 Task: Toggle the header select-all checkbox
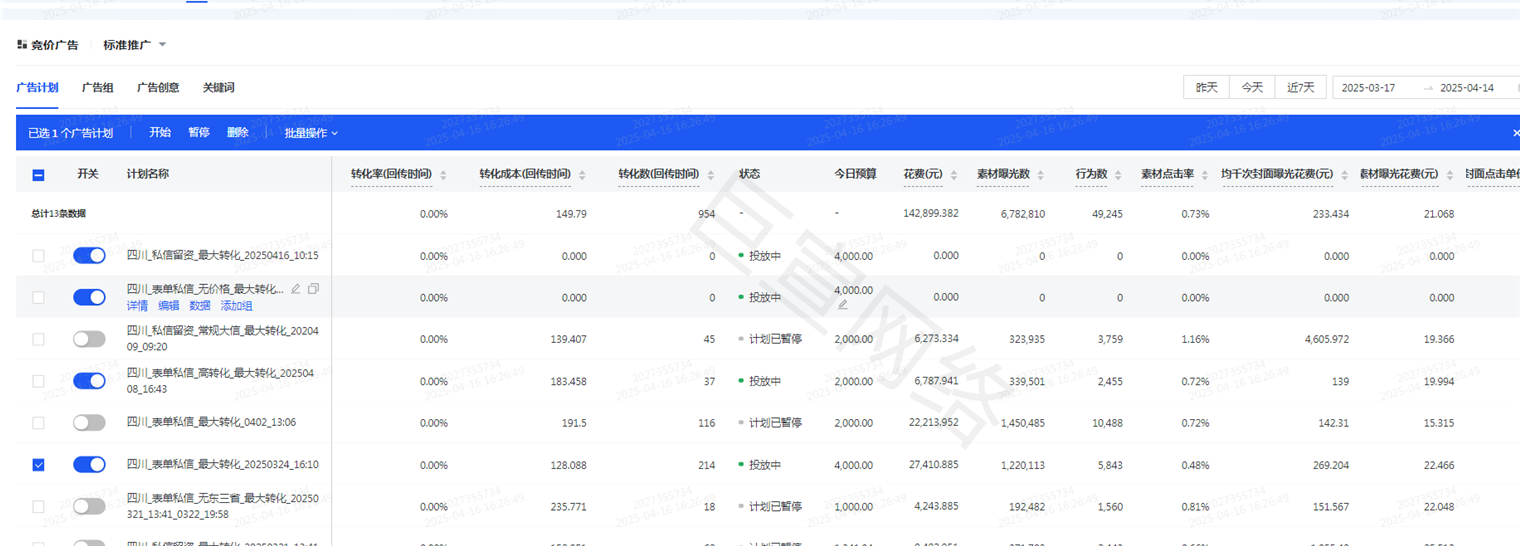[x=38, y=175]
